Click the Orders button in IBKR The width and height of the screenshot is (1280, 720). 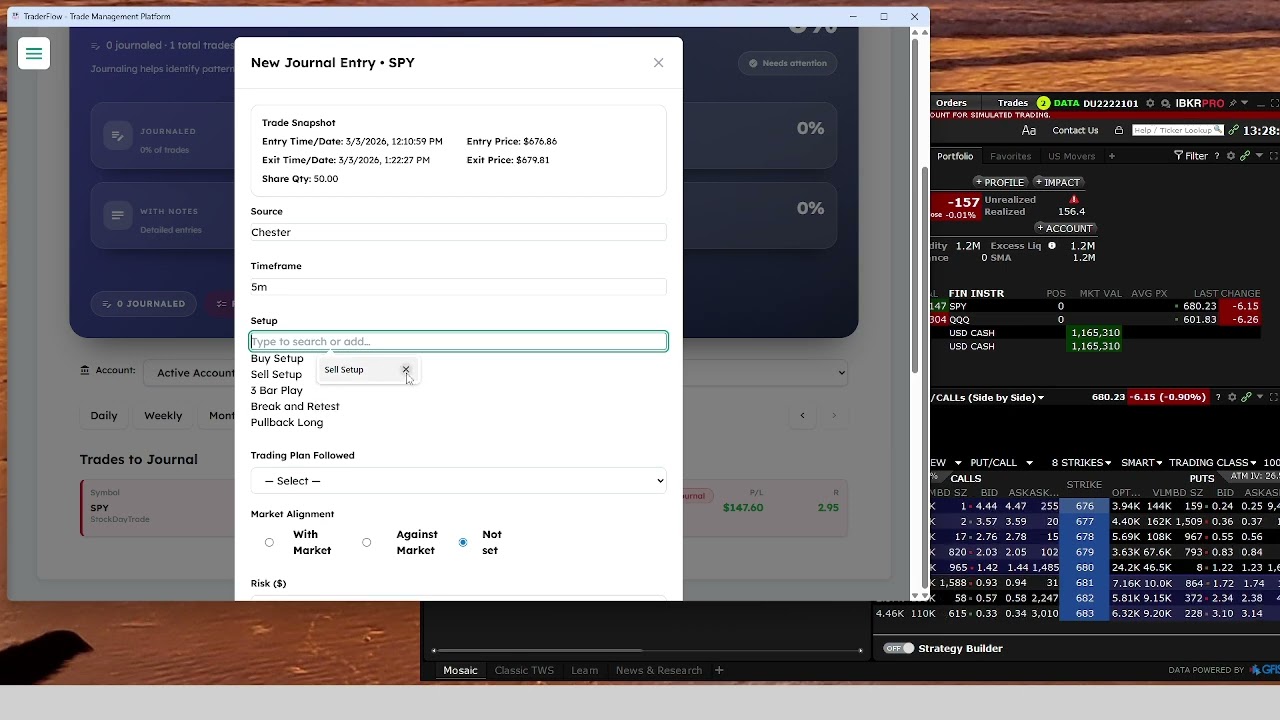tap(951, 103)
